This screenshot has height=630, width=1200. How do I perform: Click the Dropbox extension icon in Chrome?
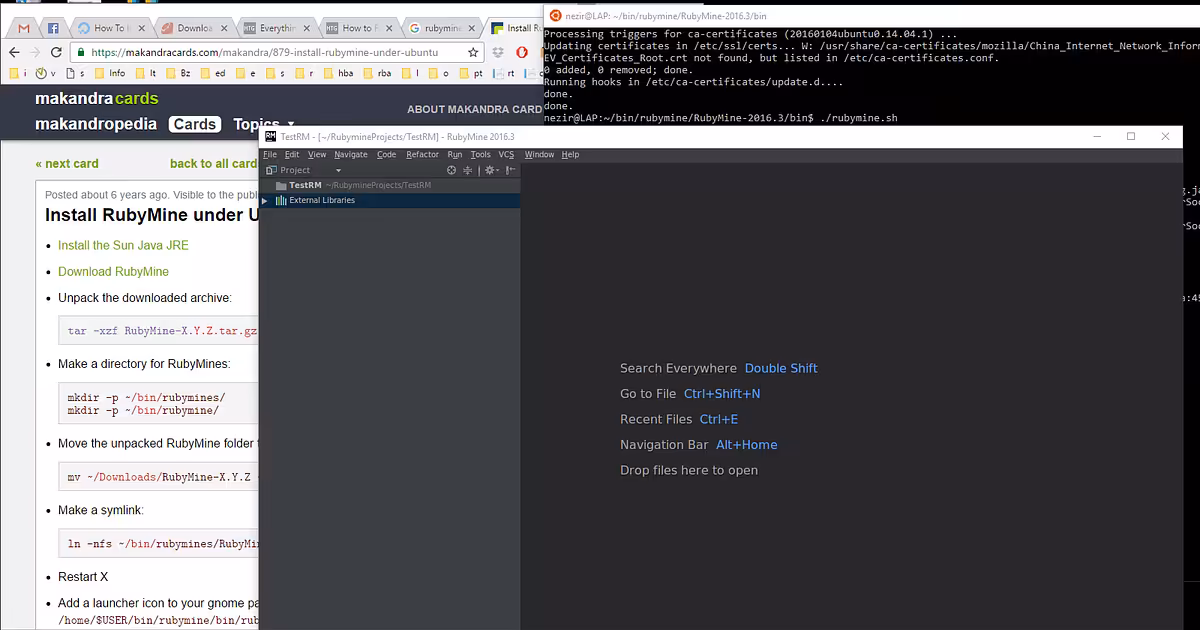tap(498, 52)
